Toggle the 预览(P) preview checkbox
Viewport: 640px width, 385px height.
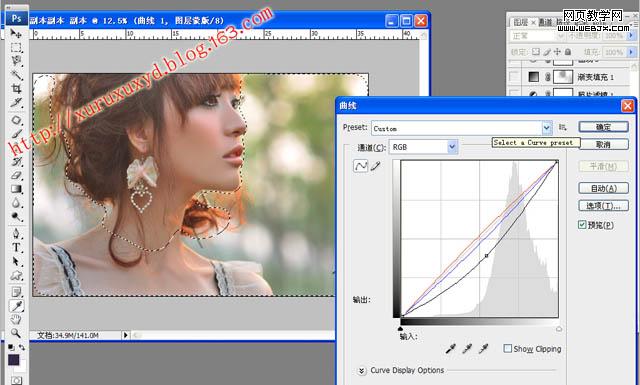point(582,225)
